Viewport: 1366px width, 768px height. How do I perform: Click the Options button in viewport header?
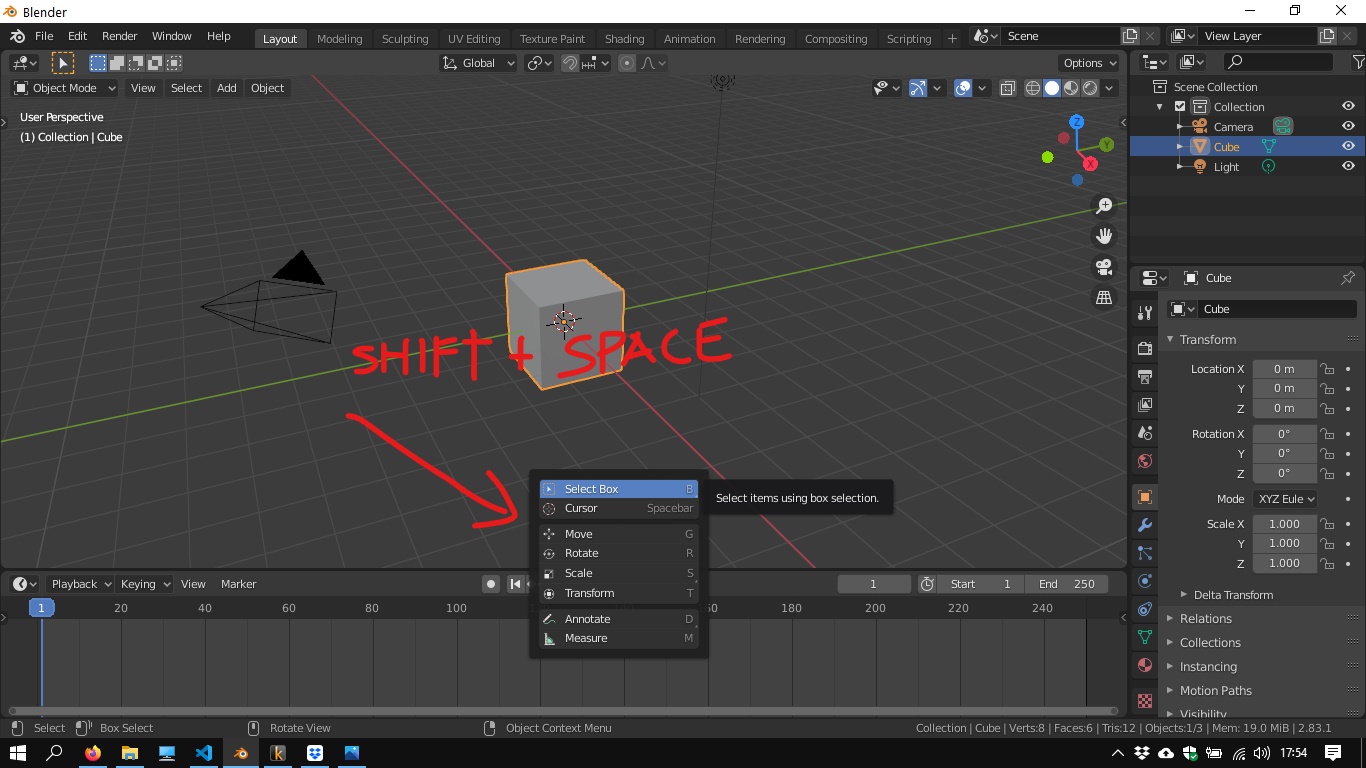tap(1089, 63)
